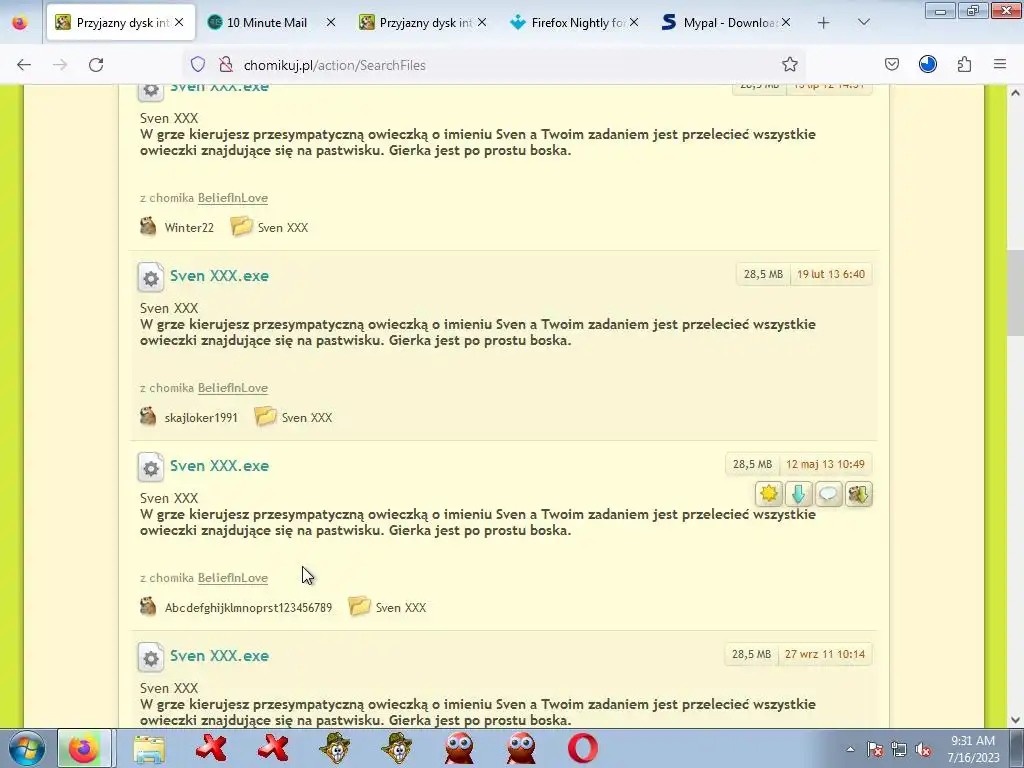The width and height of the screenshot is (1024, 768).
Task: Open BeliefInLove link above Abcdefghijklmnoprst123456789
Action: click(x=232, y=578)
